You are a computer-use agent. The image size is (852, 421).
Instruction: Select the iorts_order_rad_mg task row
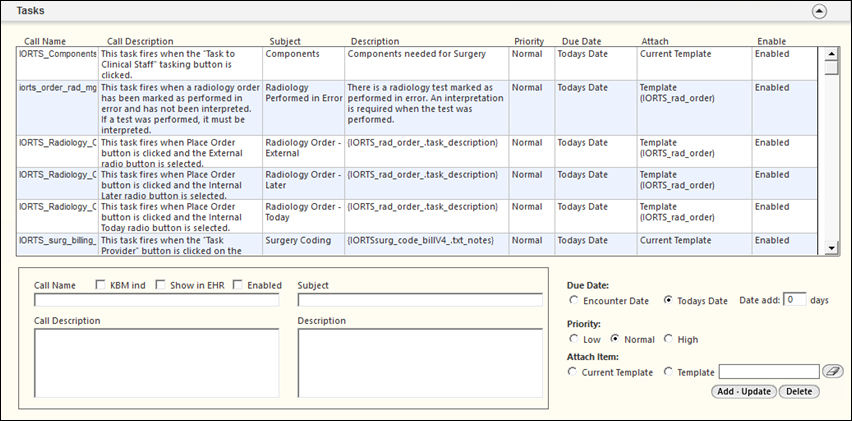point(417,108)
